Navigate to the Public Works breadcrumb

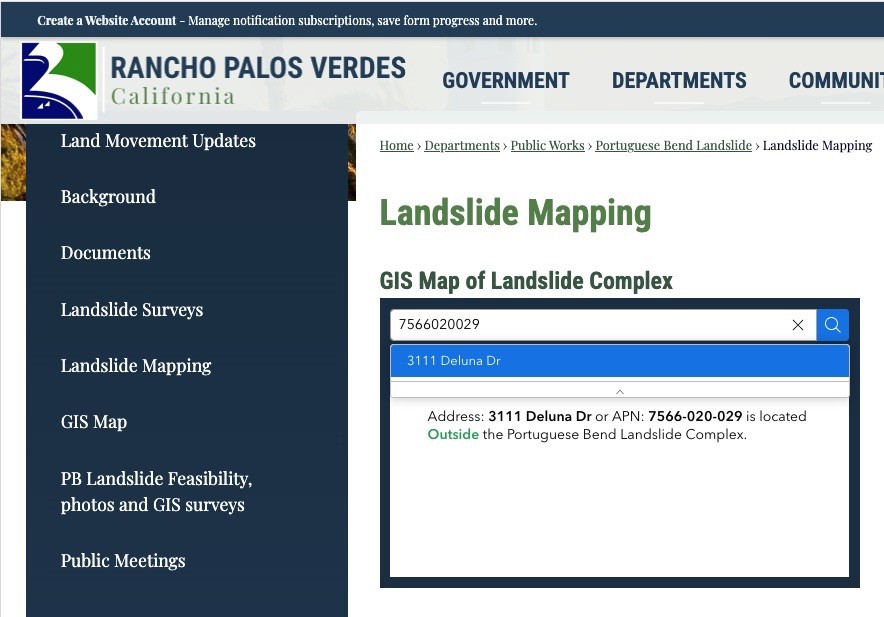tap(547, 146)
